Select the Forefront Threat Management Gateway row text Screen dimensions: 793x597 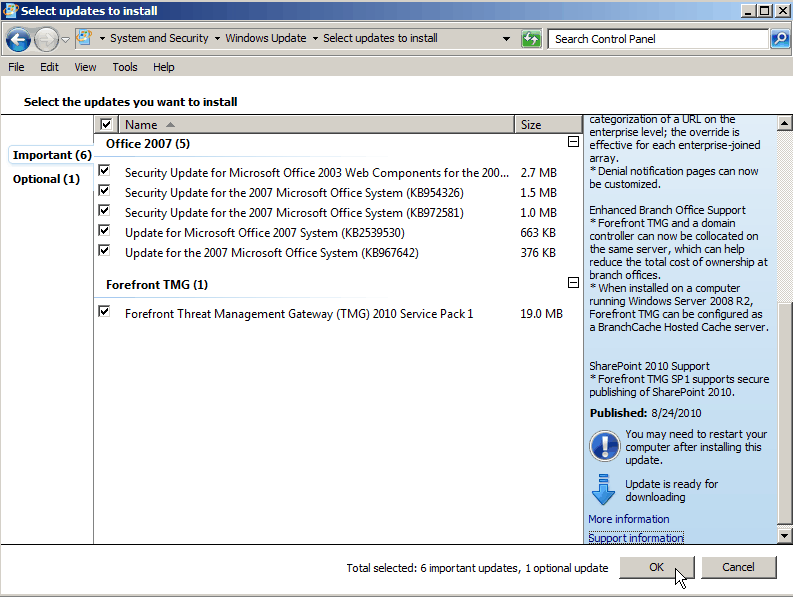coord(299,314)
